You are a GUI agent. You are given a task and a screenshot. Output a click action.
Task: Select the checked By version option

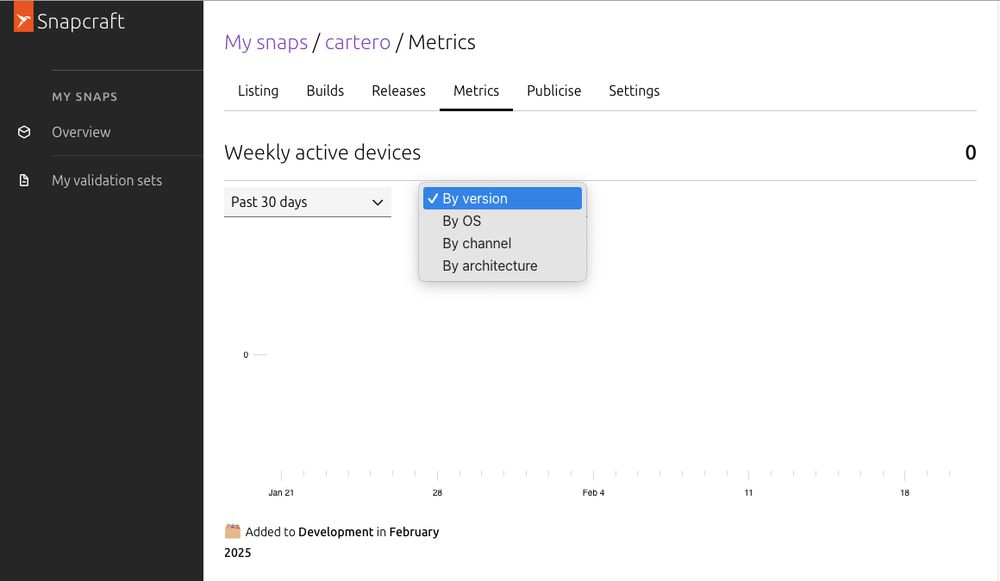[502, 199]
